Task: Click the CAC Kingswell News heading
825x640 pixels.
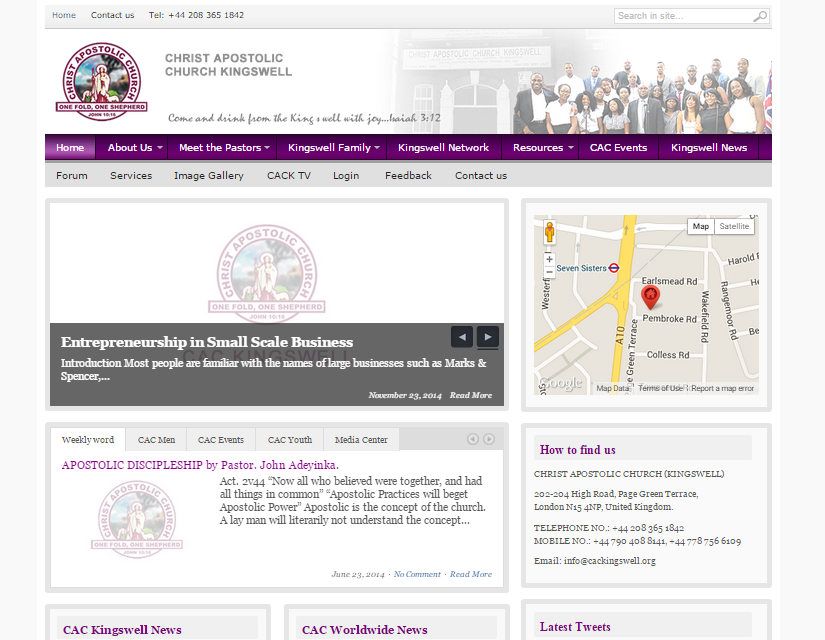Action: tap(122, 630)
